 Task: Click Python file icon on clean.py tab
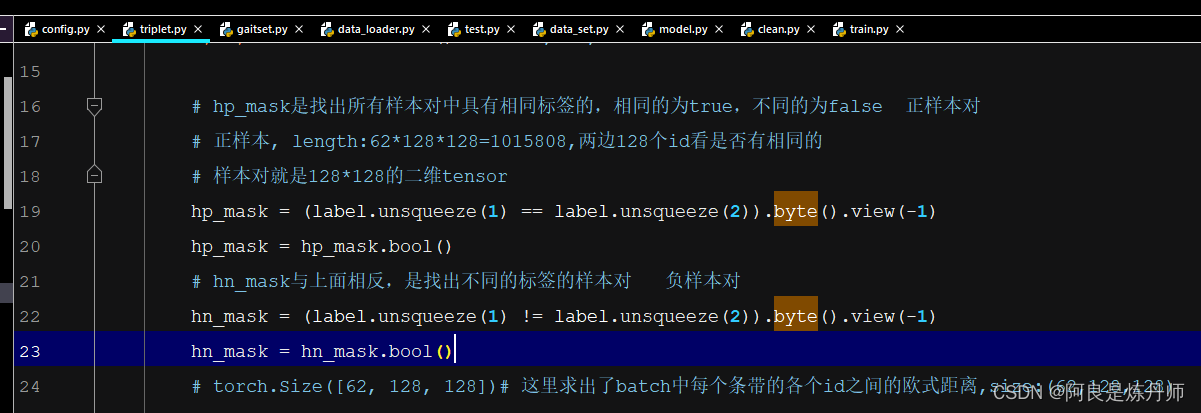(x=746, y=30)
